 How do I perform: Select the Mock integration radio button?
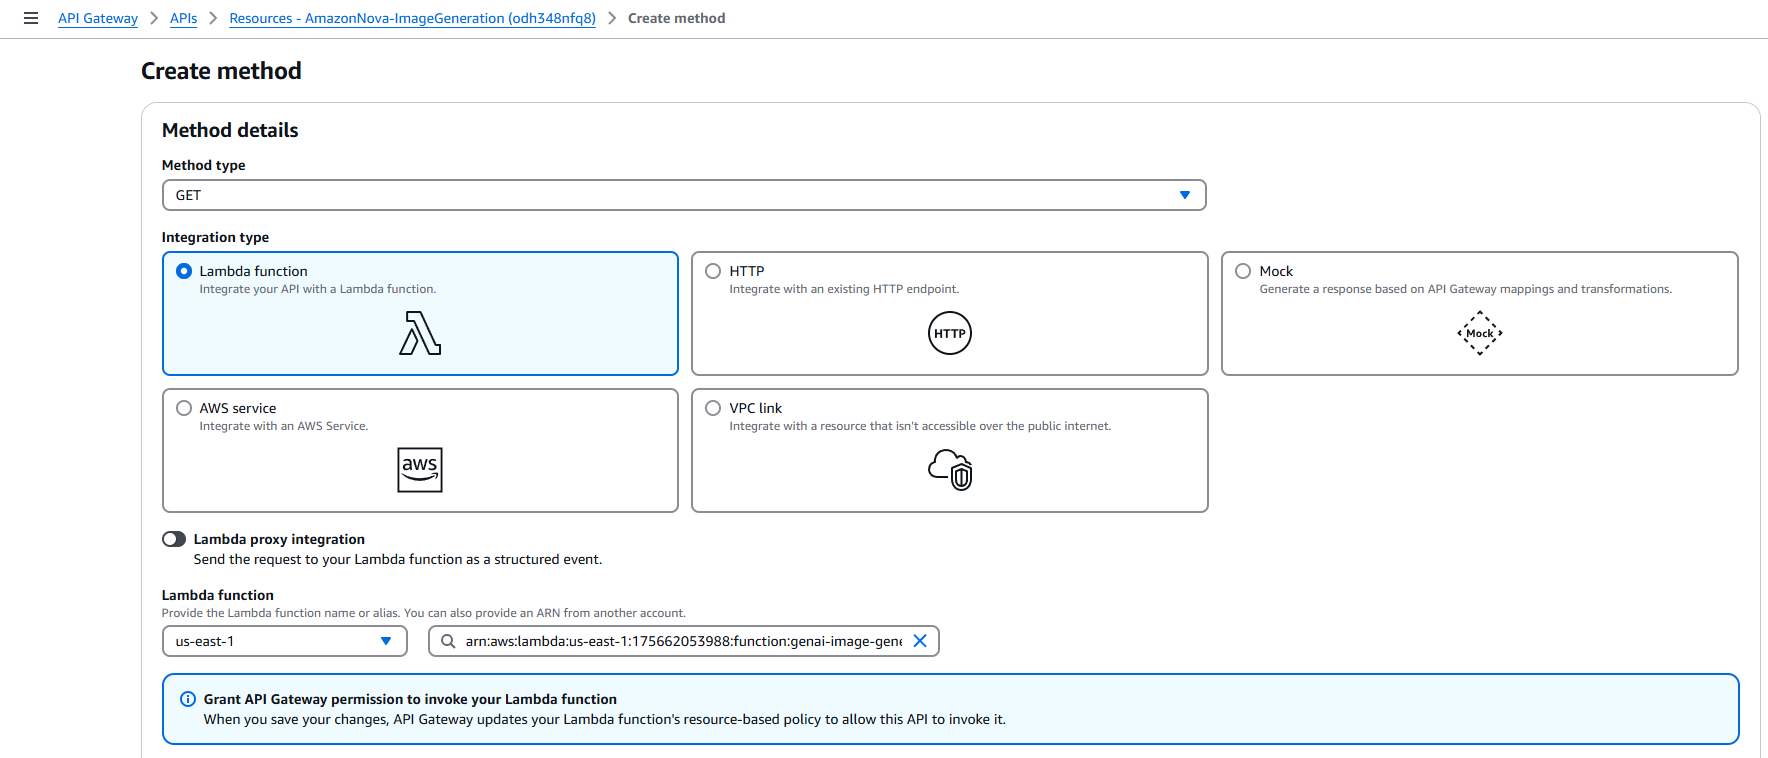click(1243, 271)
